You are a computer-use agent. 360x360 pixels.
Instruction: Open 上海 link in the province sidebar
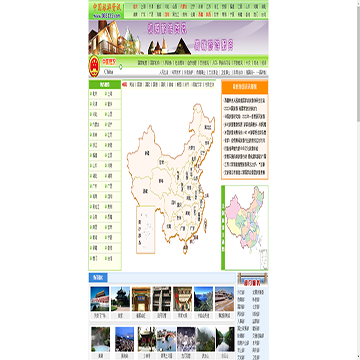click(110, 94)
